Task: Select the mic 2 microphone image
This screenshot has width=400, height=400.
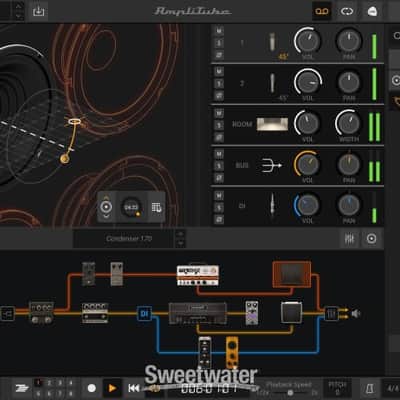Action: click(x=272, y=83)
